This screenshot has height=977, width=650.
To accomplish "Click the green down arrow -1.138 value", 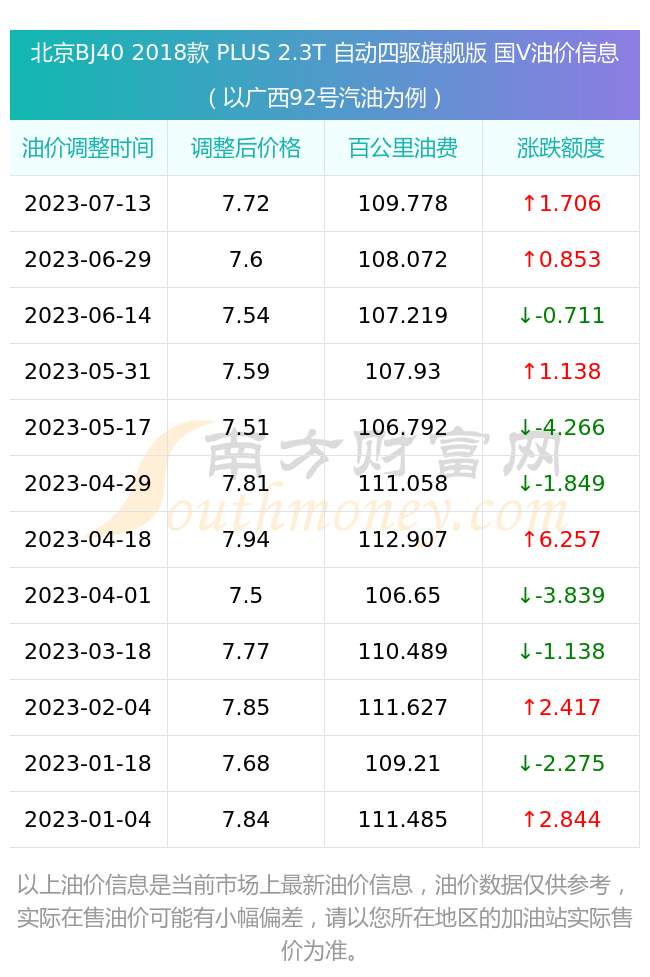I will point(561,651).
